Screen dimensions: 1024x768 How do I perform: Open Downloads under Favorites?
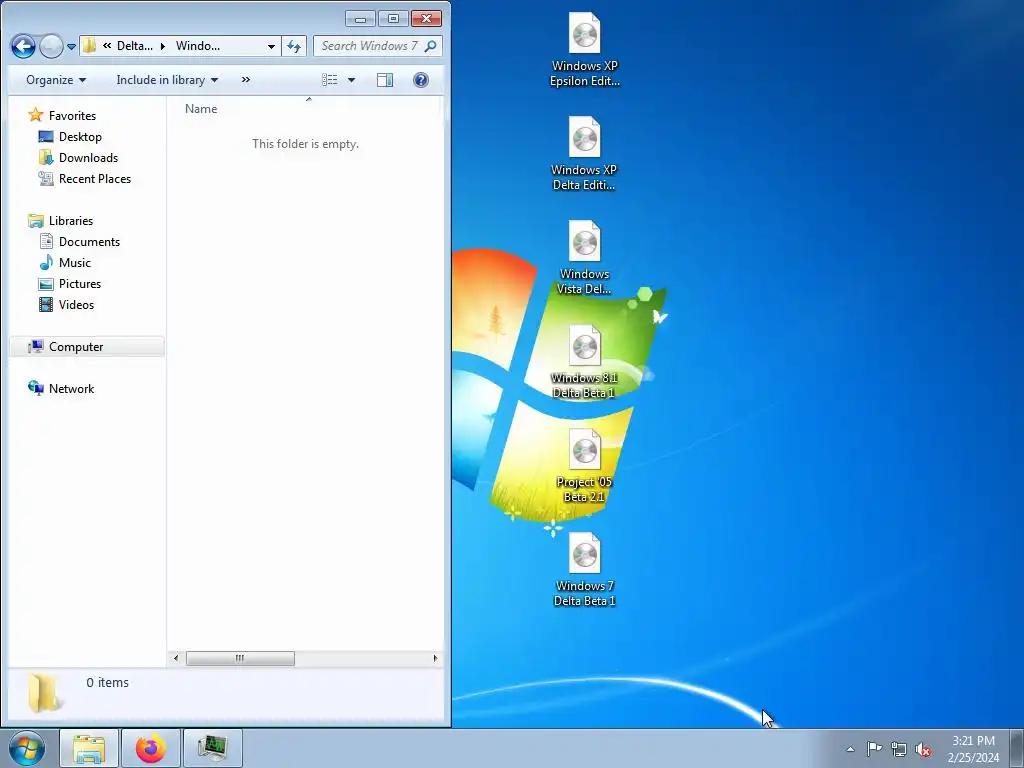coord(78,157)
